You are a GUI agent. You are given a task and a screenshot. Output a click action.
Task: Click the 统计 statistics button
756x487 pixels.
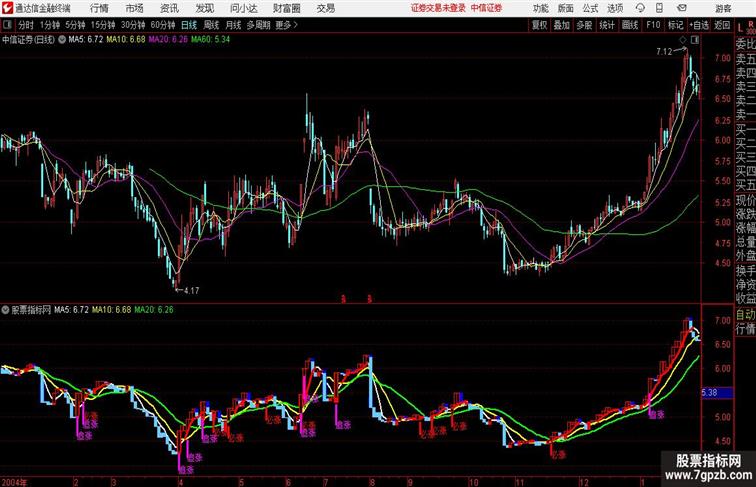[607, 25]
